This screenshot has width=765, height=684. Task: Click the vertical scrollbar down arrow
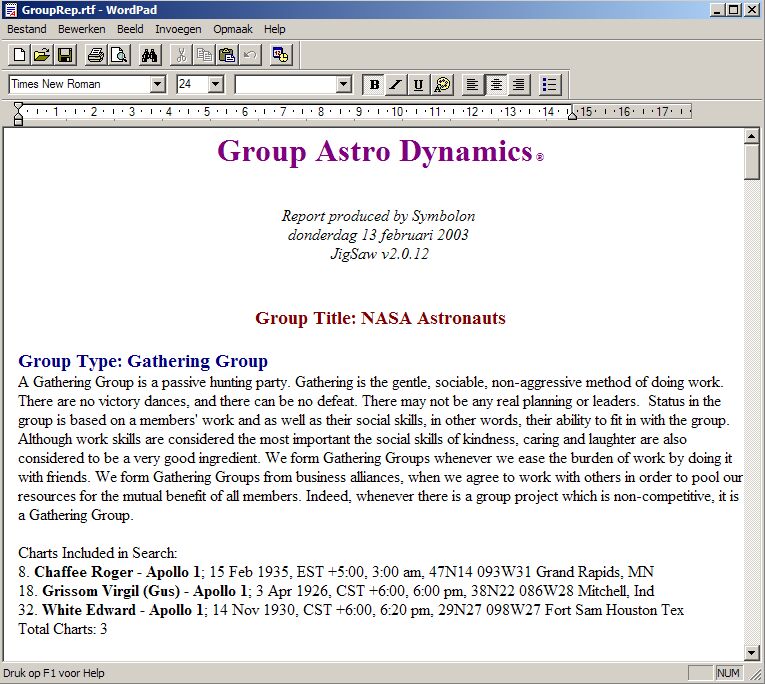753,651
